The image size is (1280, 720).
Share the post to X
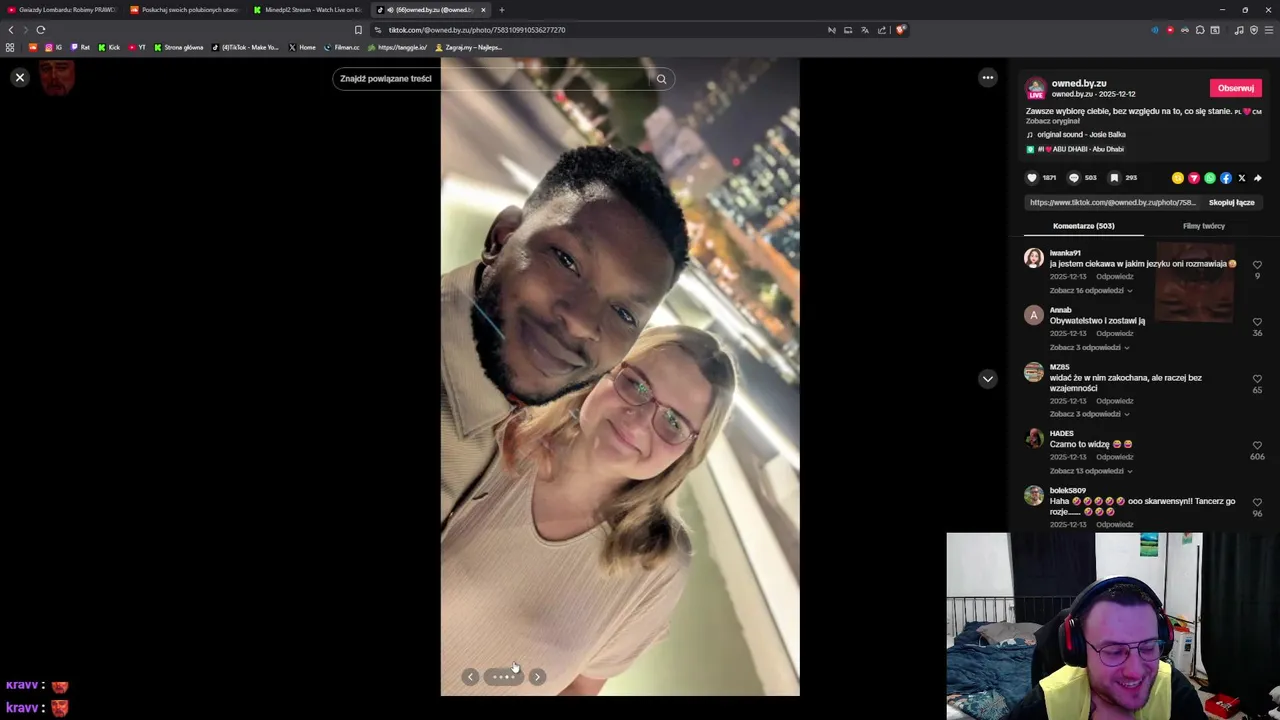point(1242,178)
